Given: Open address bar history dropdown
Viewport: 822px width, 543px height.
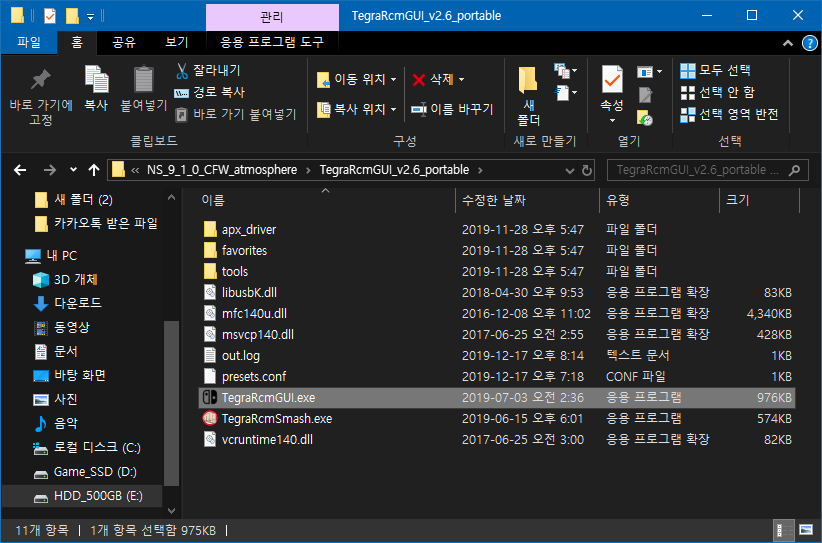Looking at the screenshot, I should [x=569, y=170].
